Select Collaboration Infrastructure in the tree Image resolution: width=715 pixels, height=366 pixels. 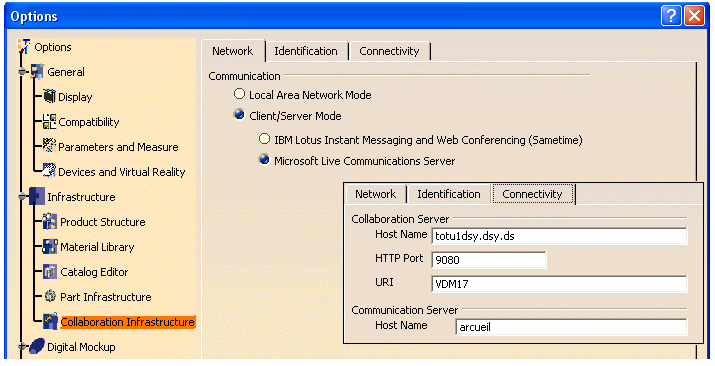127,322
